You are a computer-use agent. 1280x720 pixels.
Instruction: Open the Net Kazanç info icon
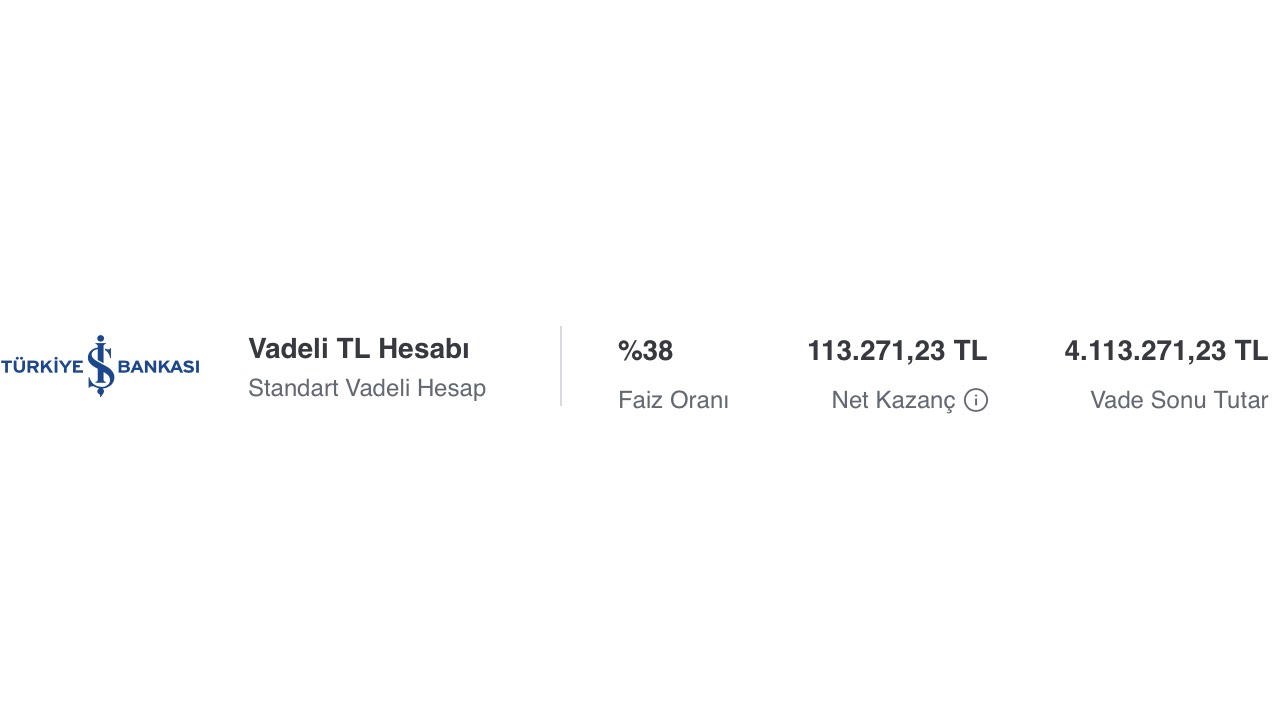[976, 400]
